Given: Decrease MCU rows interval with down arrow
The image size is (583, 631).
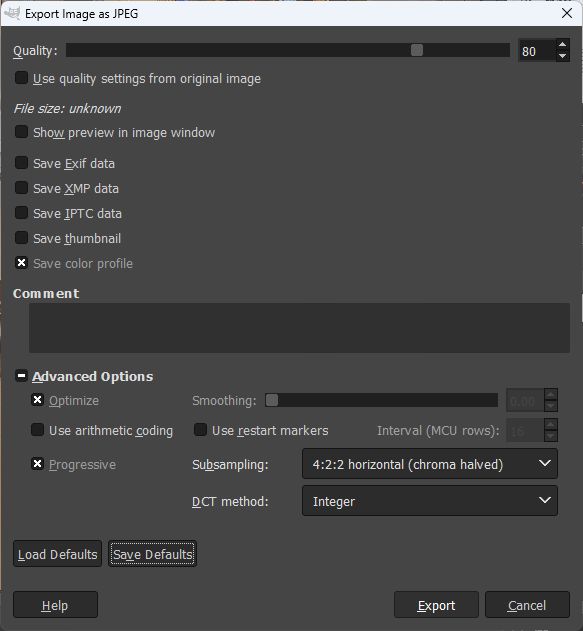Looking at the screenshot, I should [x=551, y=436].
